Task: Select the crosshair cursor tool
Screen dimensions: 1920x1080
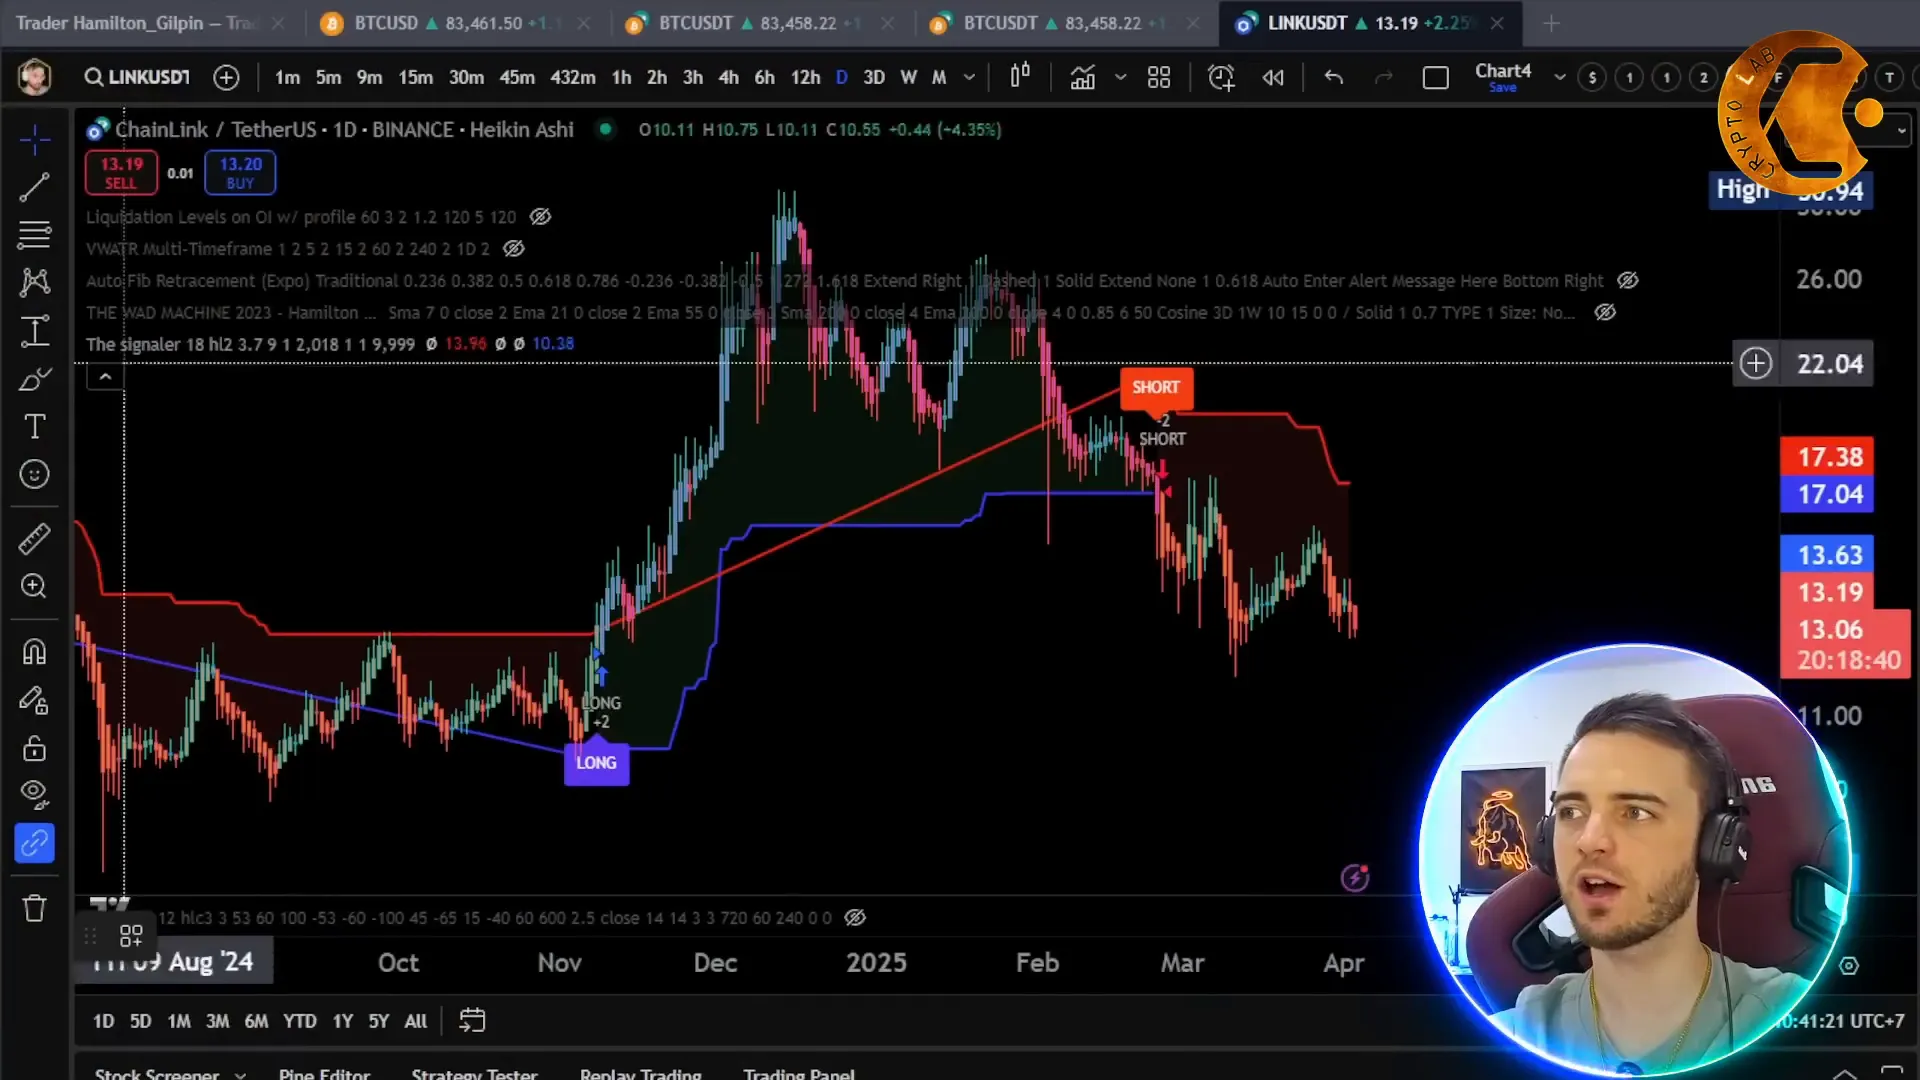Action: click(x=34, y=139)
